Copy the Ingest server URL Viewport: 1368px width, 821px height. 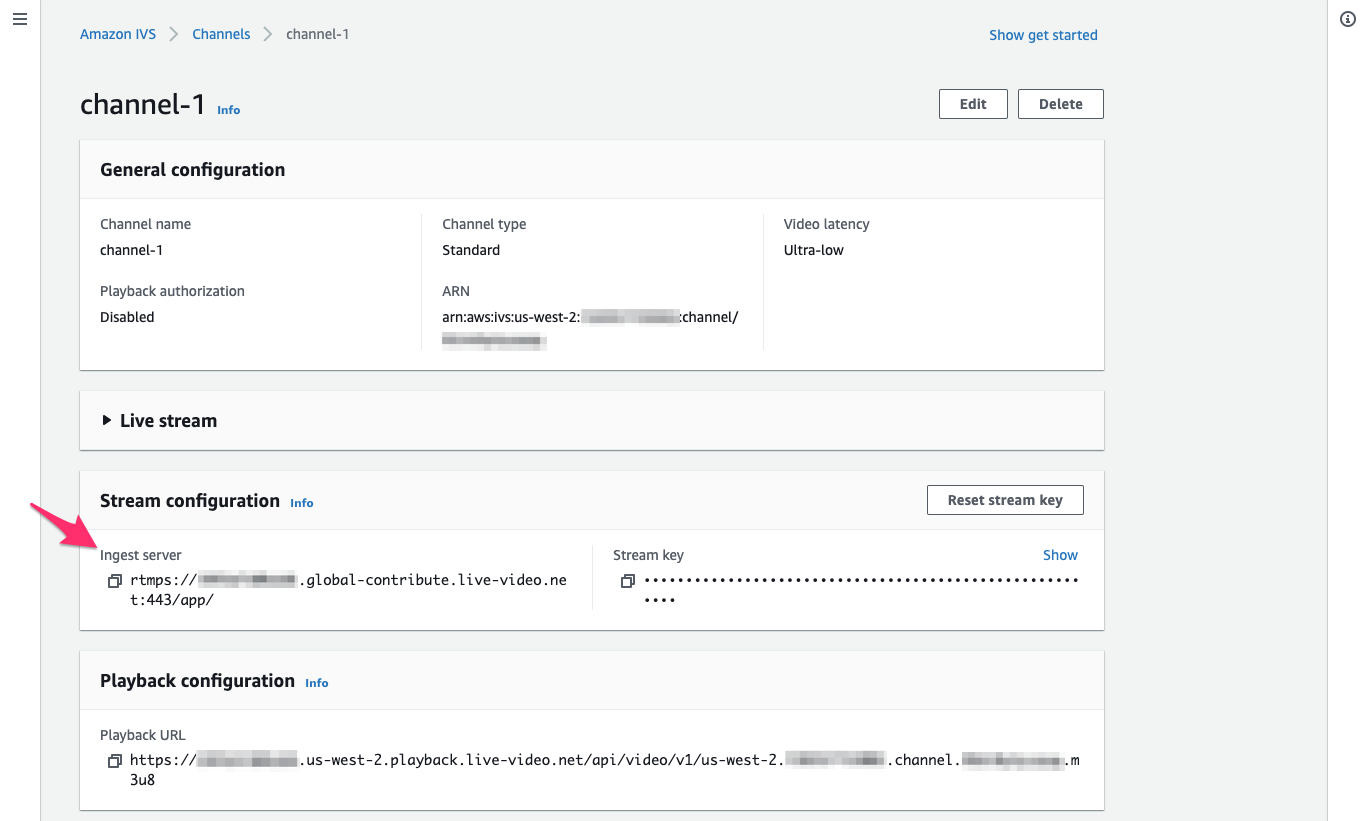114,581
